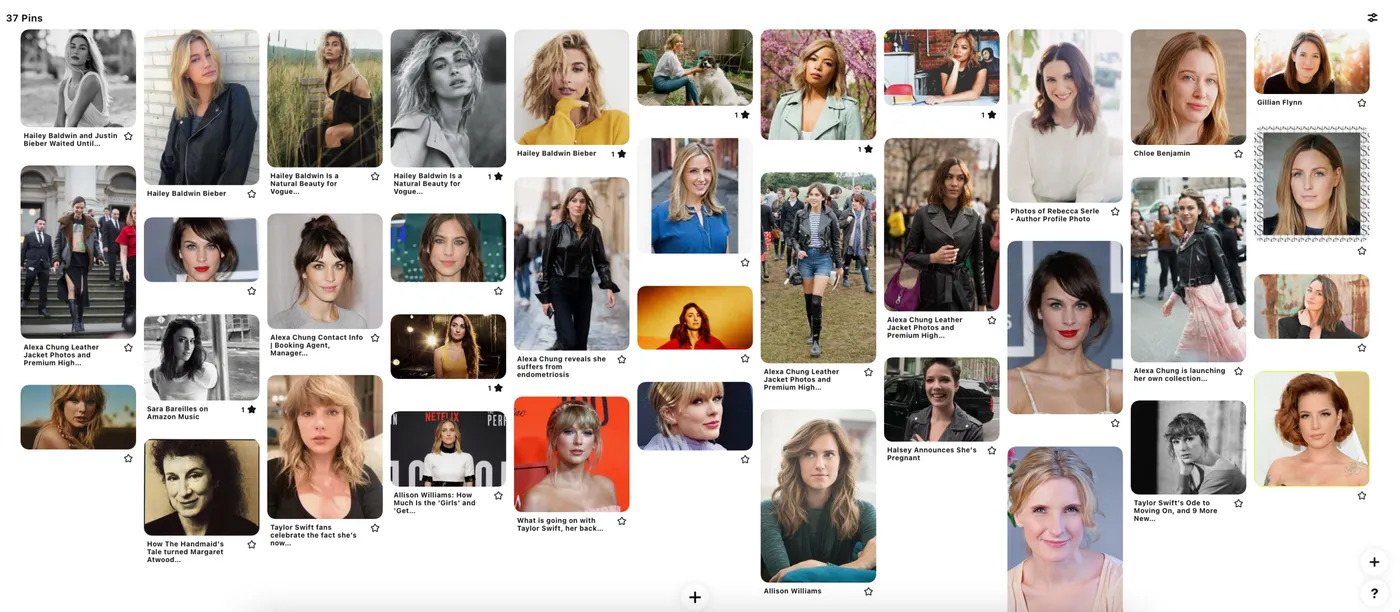Click the 37 Pins count label

tap(24, 18)
